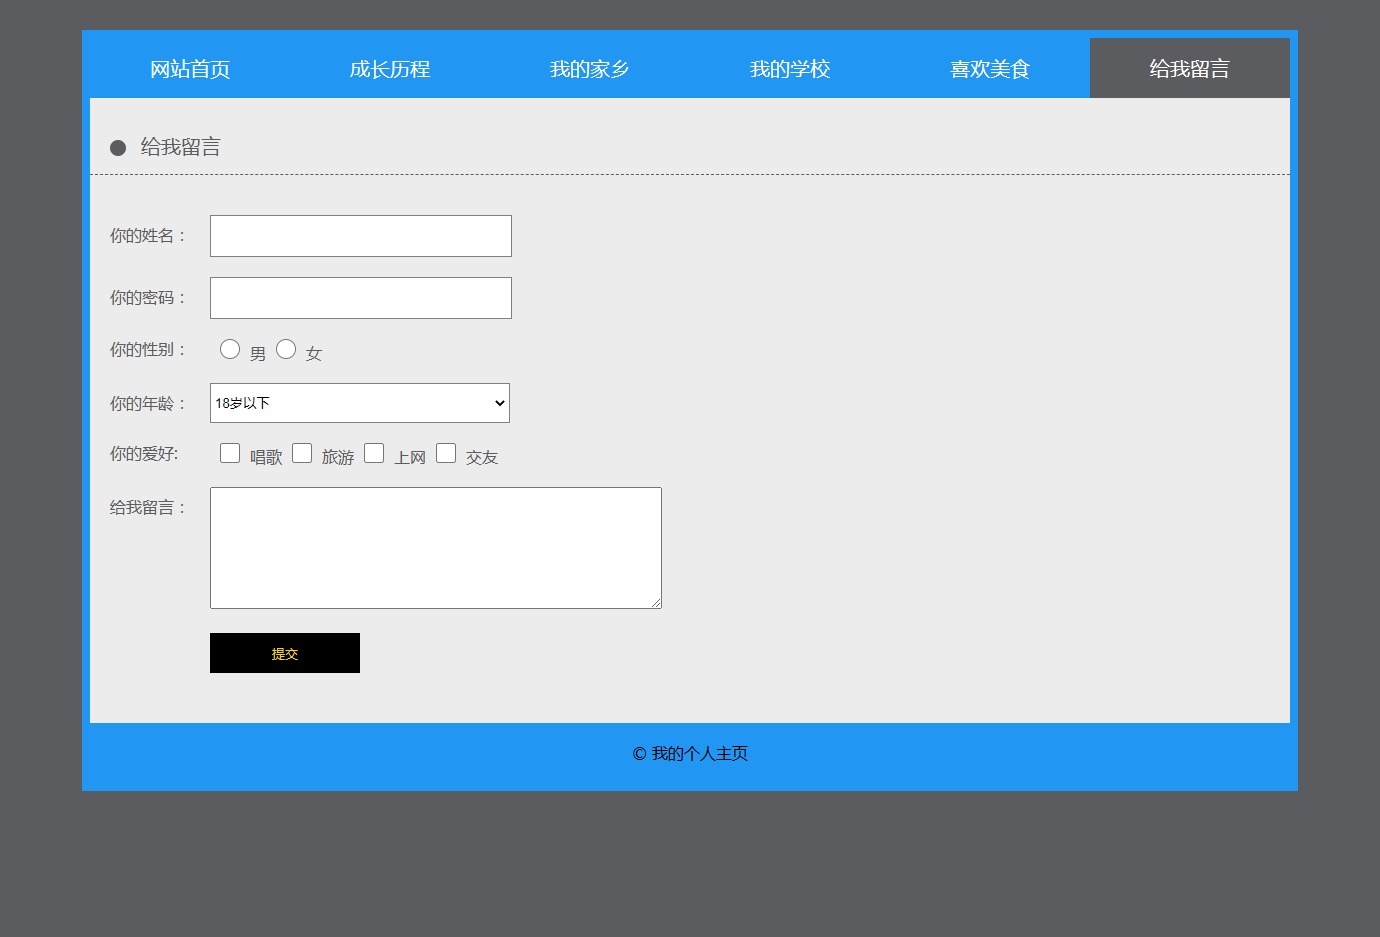Toggle the 交友 hobby checkbox
The image size is (1380, 937).
(446, 453)
